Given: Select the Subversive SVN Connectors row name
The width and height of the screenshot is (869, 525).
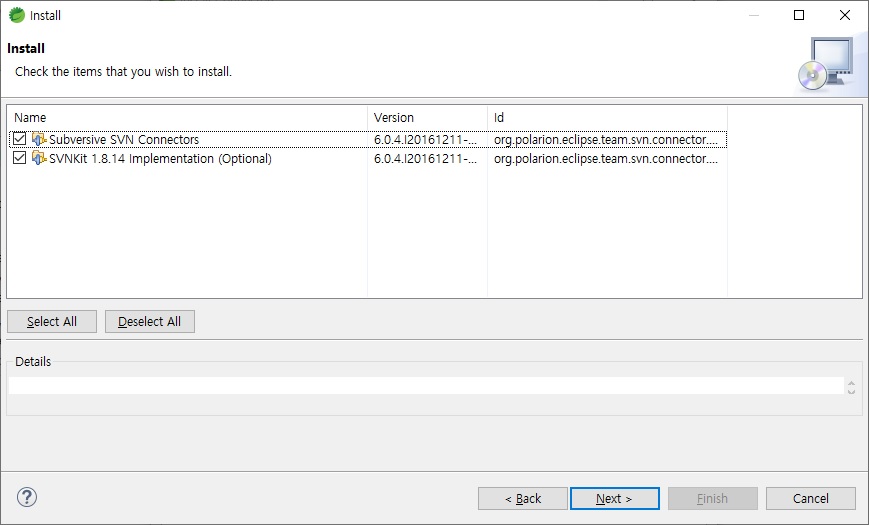Looking at the screenshot, I should pyautogui.click(x=124, y=139).
